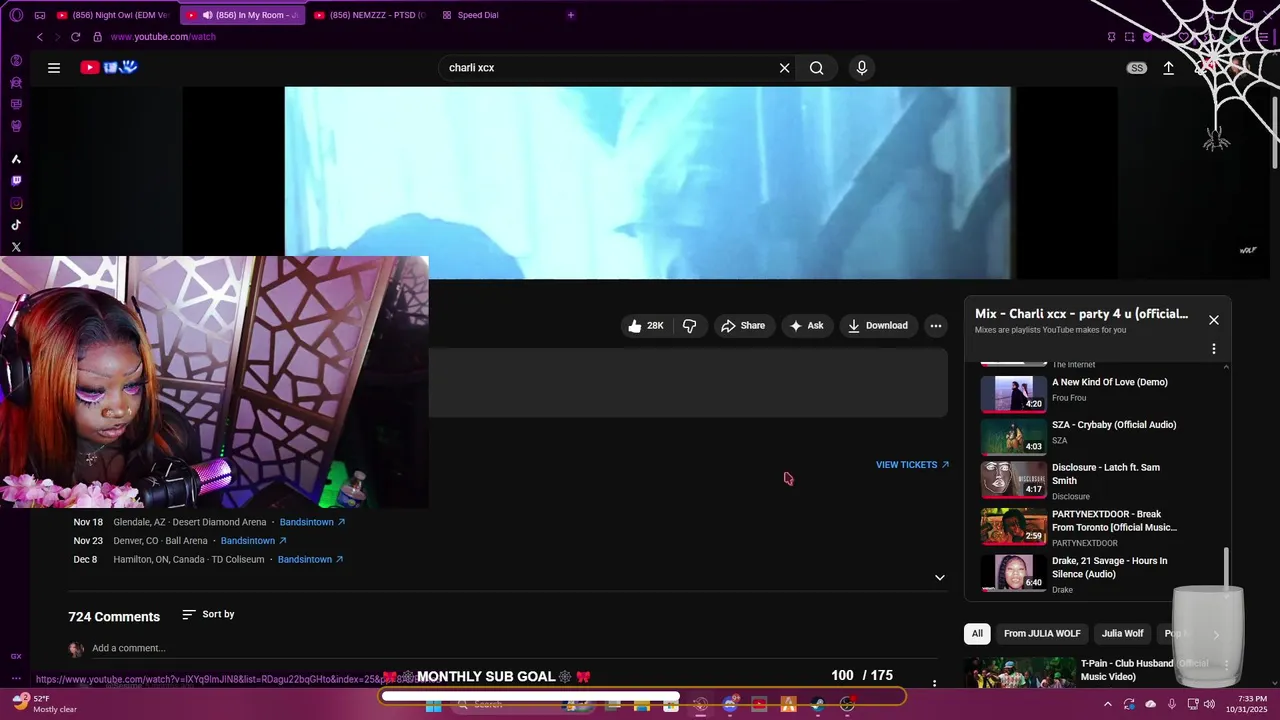Open X in the Opera sidebar
This screenshot has height=720, width=1280.
pos(16,247)
